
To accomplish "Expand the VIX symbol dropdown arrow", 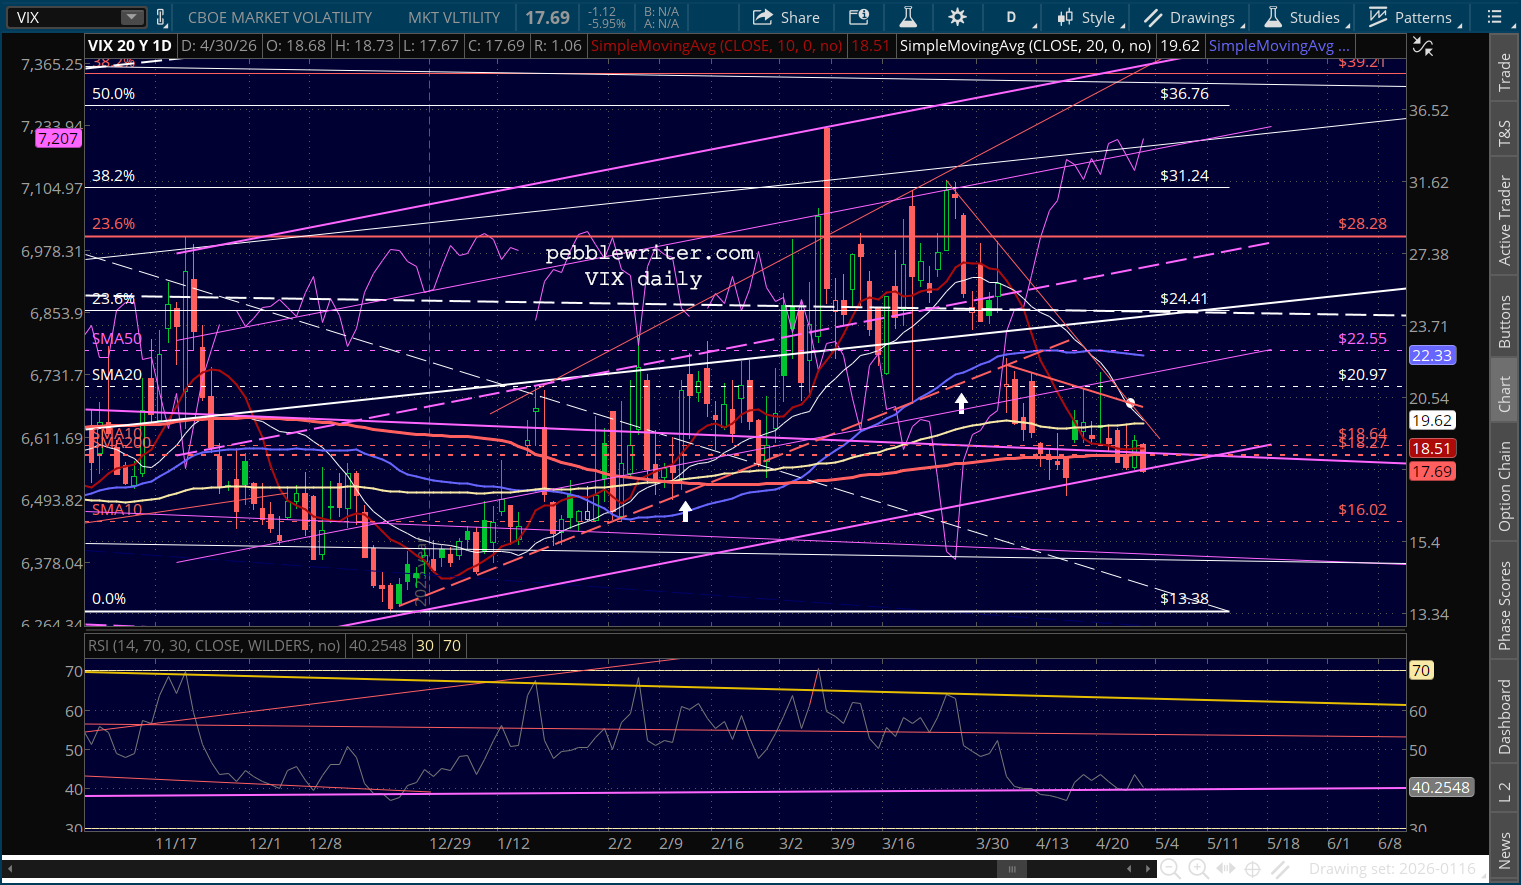I will click(x=132, y=17).
